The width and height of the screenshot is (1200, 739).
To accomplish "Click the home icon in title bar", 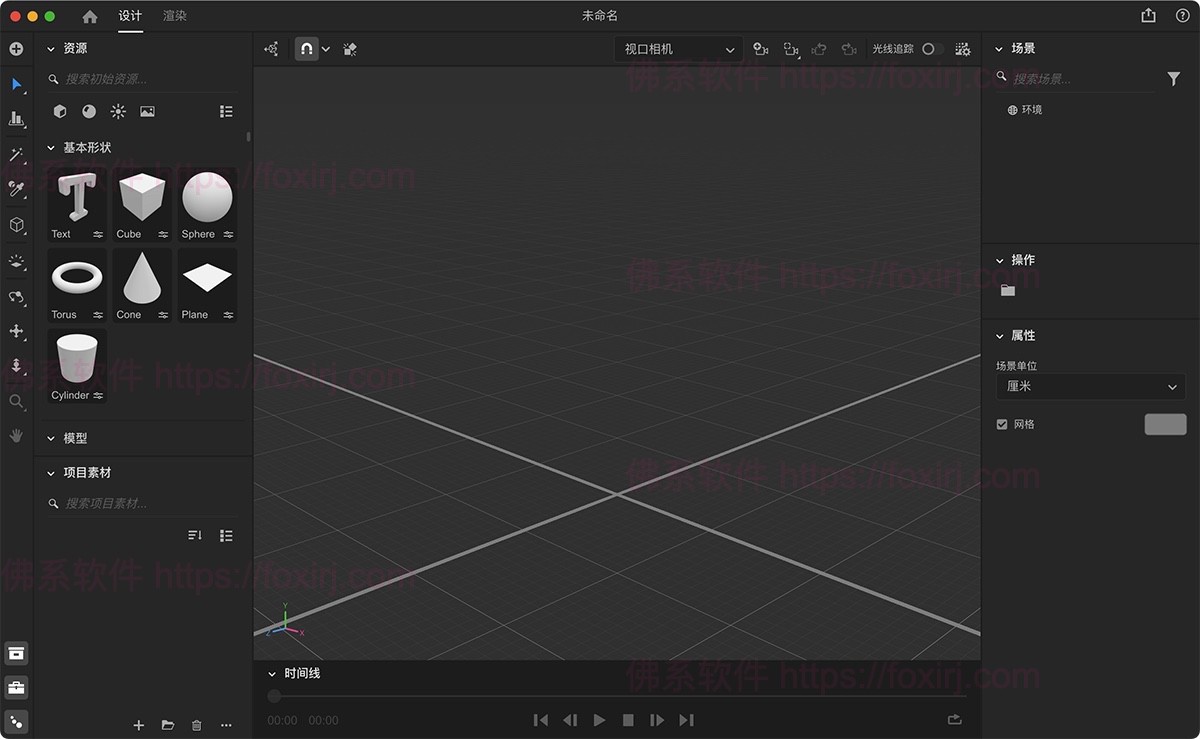I will tap(90, 16).
